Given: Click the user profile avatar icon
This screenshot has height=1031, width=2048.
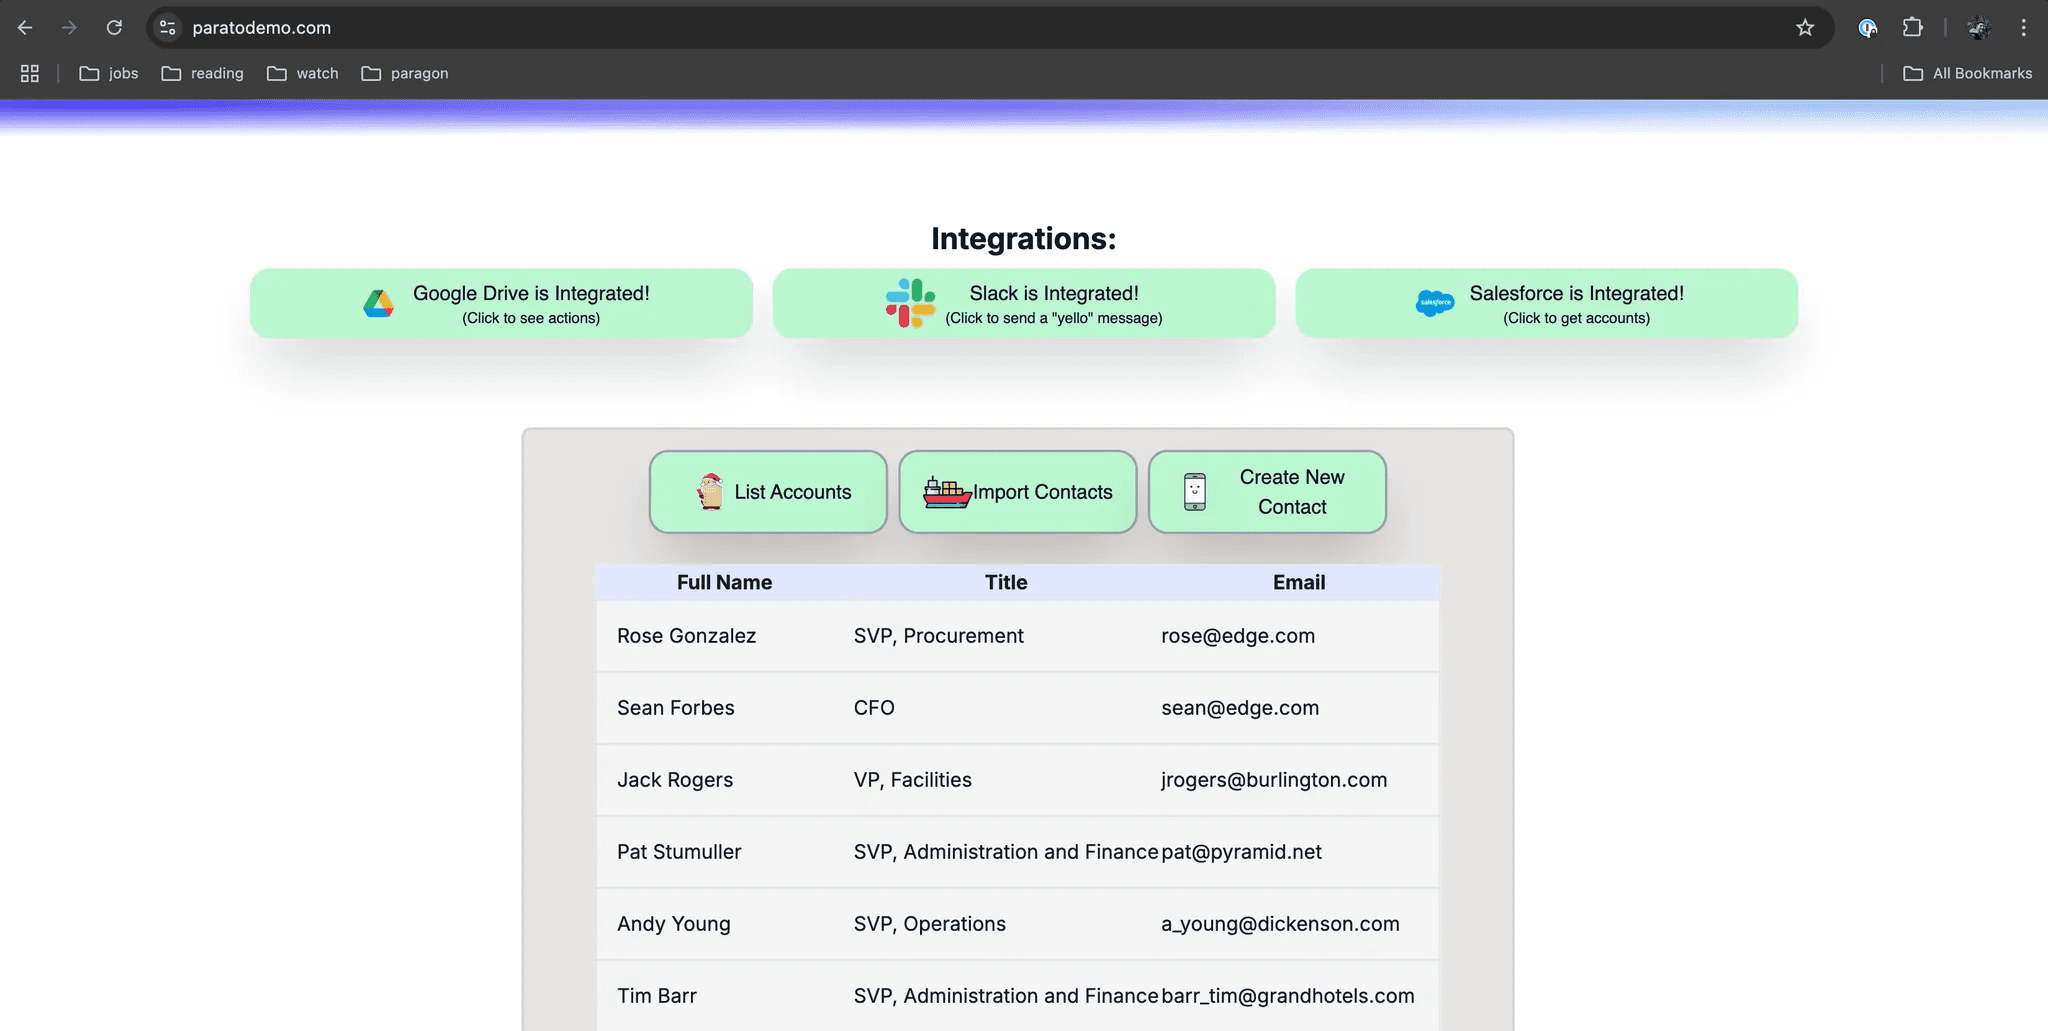Looking at the screenshot, I should click(x=1978, y=28).
